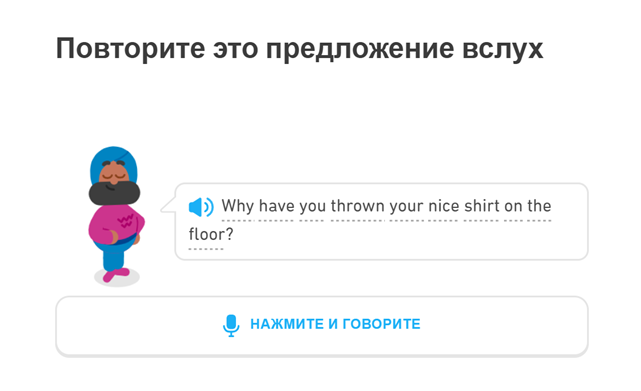641x391 pixels.
Task: Reveal translation of "the"
Action: point(539,206)
